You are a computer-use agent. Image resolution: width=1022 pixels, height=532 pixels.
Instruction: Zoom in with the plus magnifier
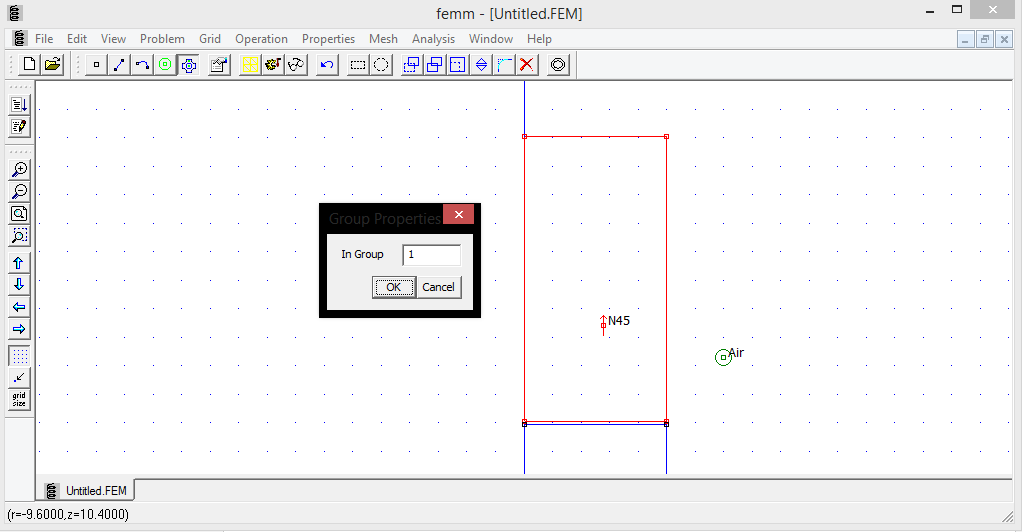[x=19, y=170]
